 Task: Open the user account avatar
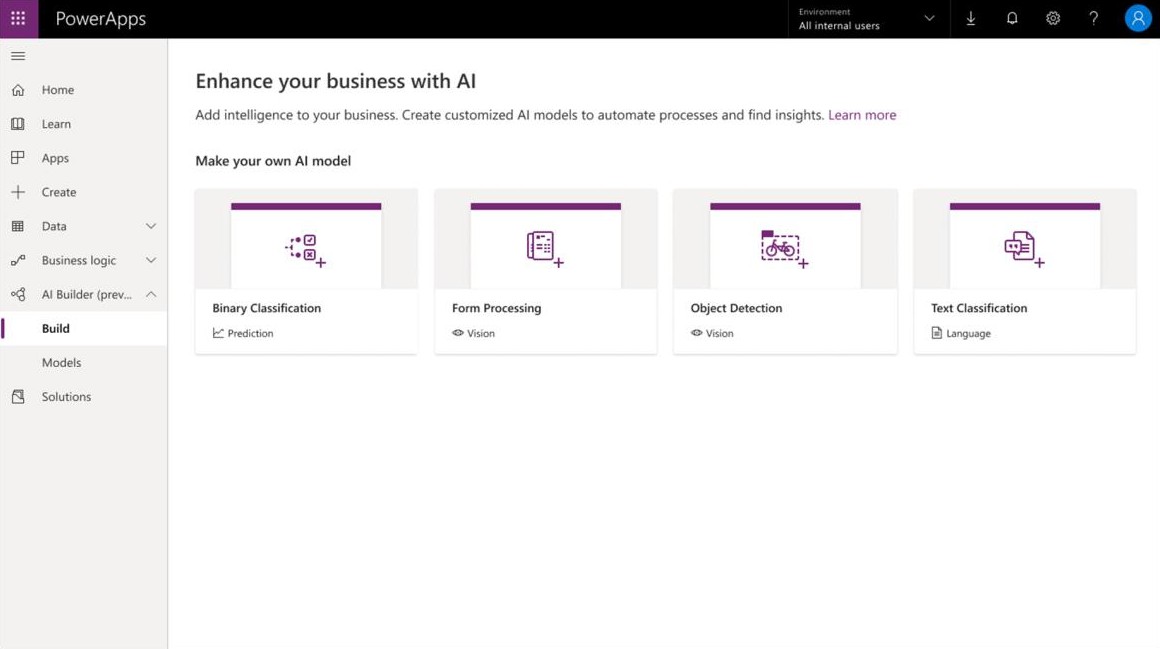pos(1138,19)
